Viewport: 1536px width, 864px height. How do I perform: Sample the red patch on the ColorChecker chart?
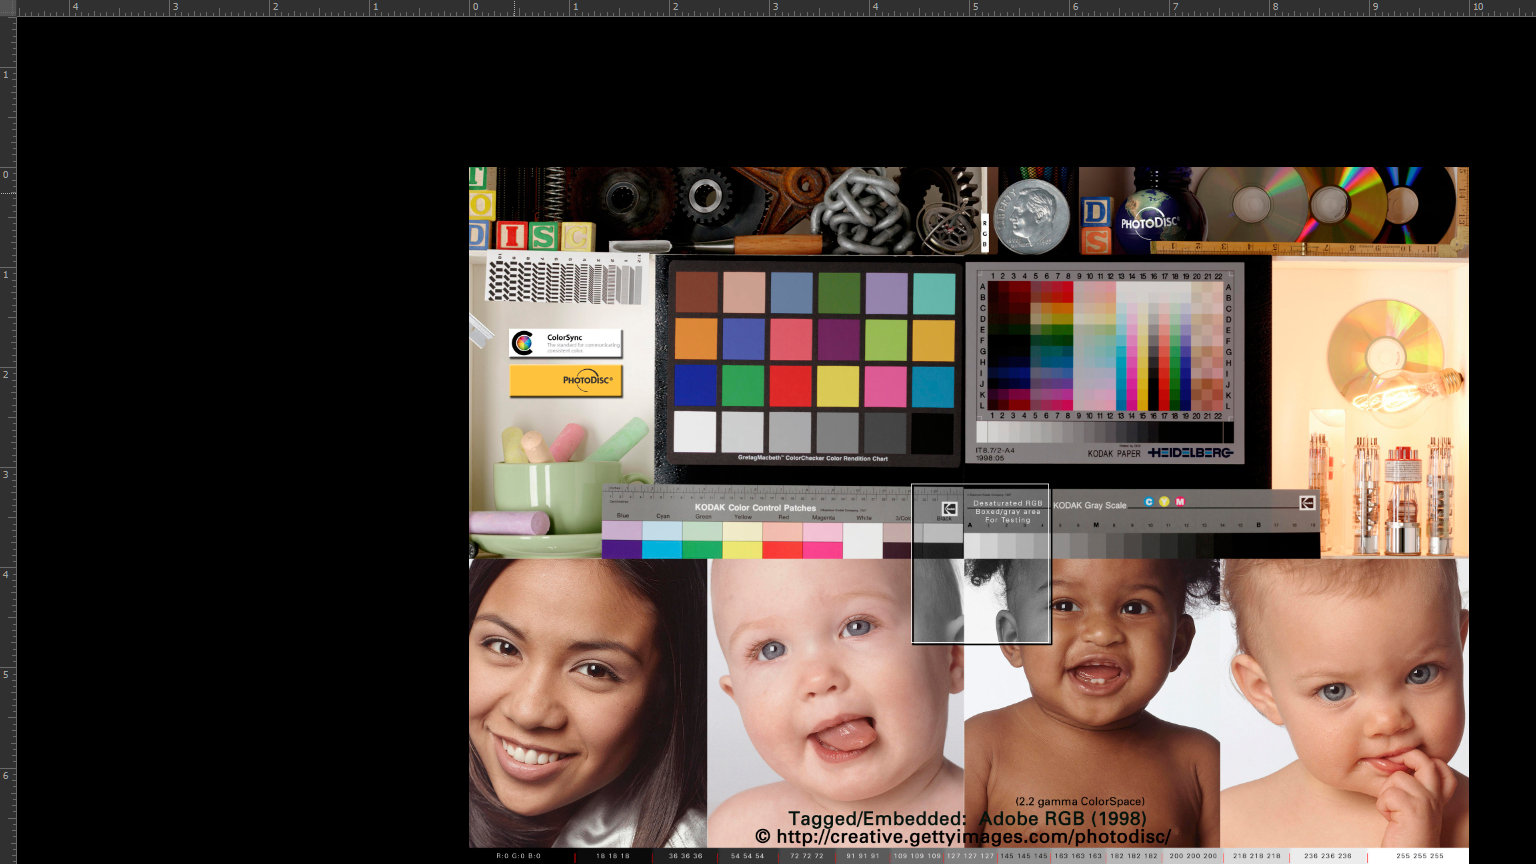(x=791, y=386)
